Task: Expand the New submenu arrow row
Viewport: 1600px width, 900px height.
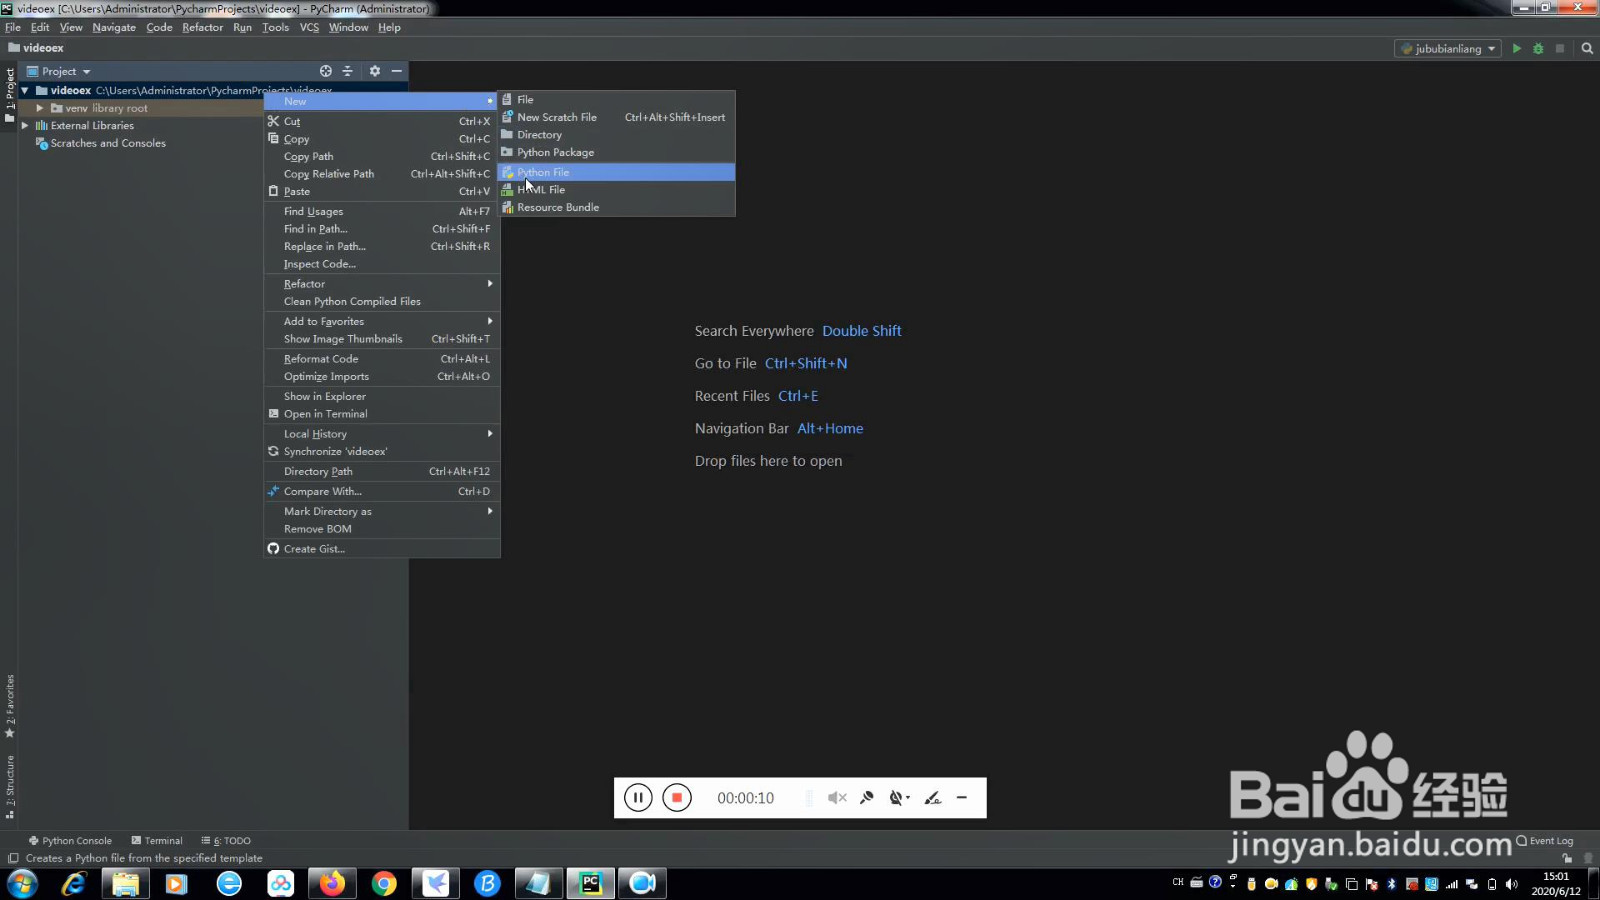Action: pos(382,101)
